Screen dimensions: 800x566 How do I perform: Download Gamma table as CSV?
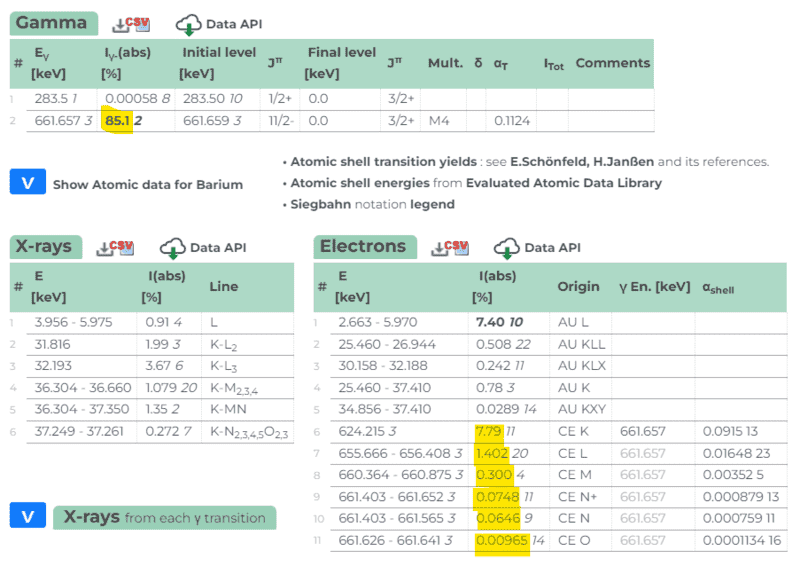131,24
